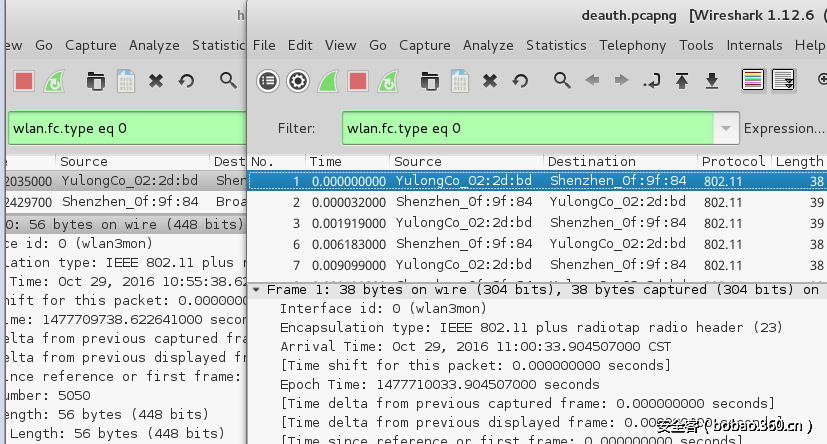Toggle auto-scroll in live capture
The height and width of the screenshot is (444, 827).
[783, 81]
